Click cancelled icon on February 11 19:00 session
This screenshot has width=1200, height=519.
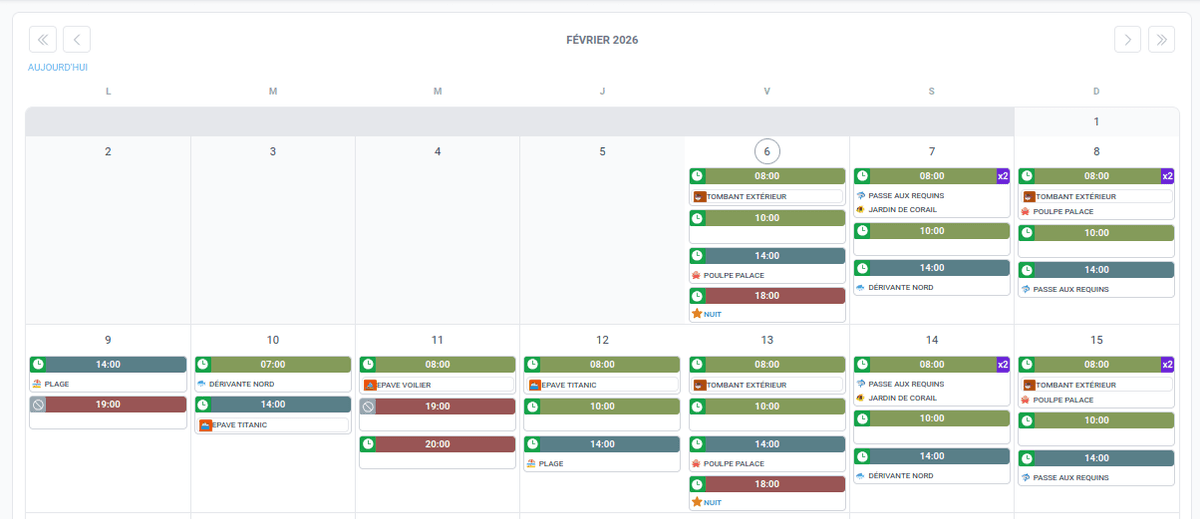368,406
